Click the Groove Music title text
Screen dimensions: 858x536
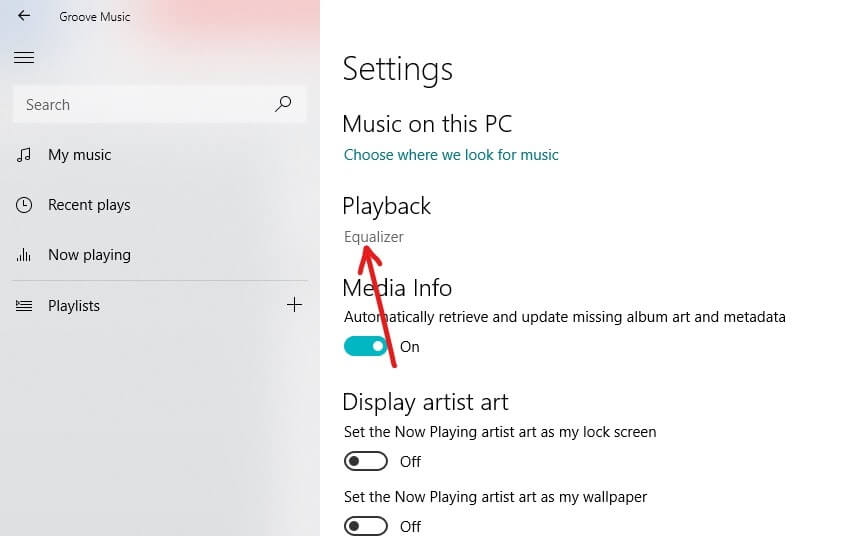click(x=95, y=16)
